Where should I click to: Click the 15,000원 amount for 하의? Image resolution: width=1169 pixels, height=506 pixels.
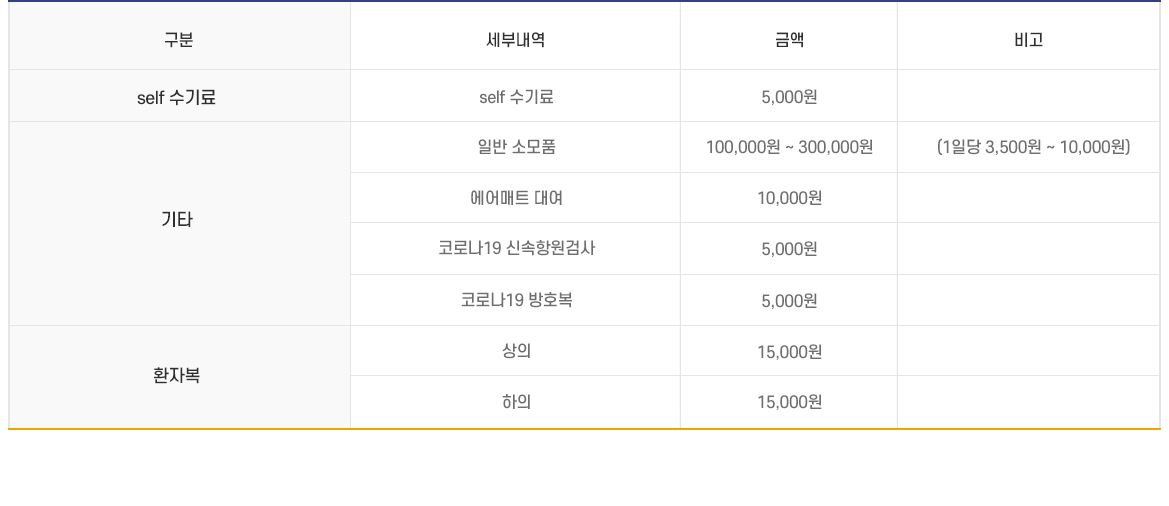click(x=789, y=402)
